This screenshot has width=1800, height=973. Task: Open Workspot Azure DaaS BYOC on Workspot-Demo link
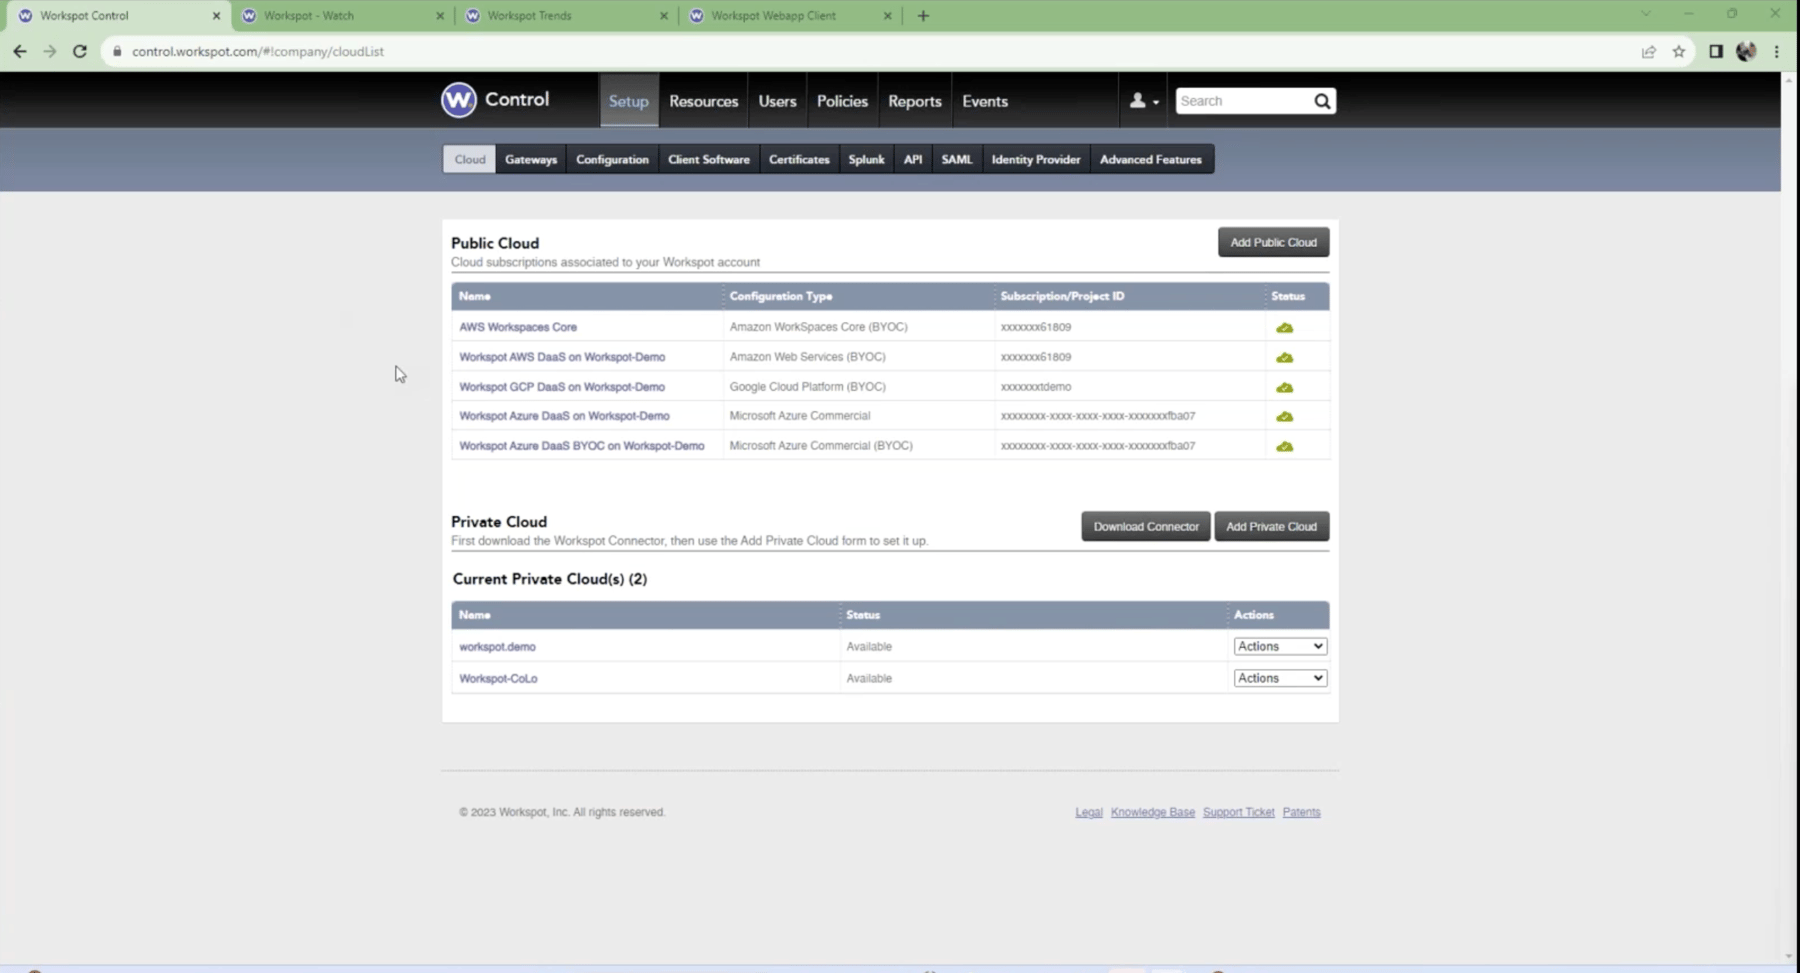point(582,446)
